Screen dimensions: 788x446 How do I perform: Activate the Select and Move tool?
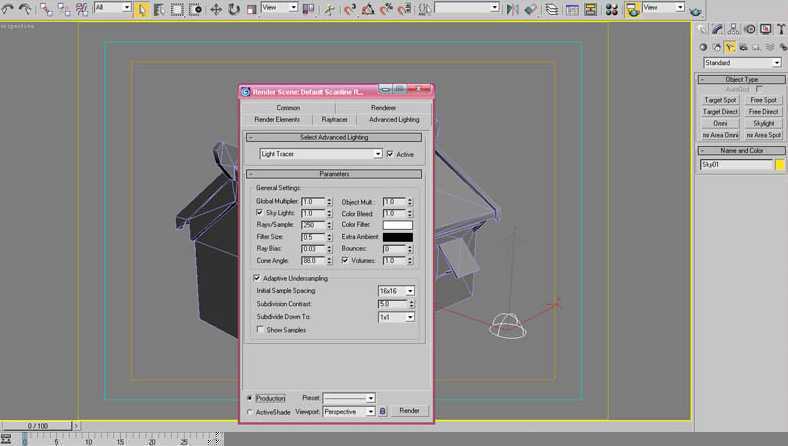click(216, 9)
